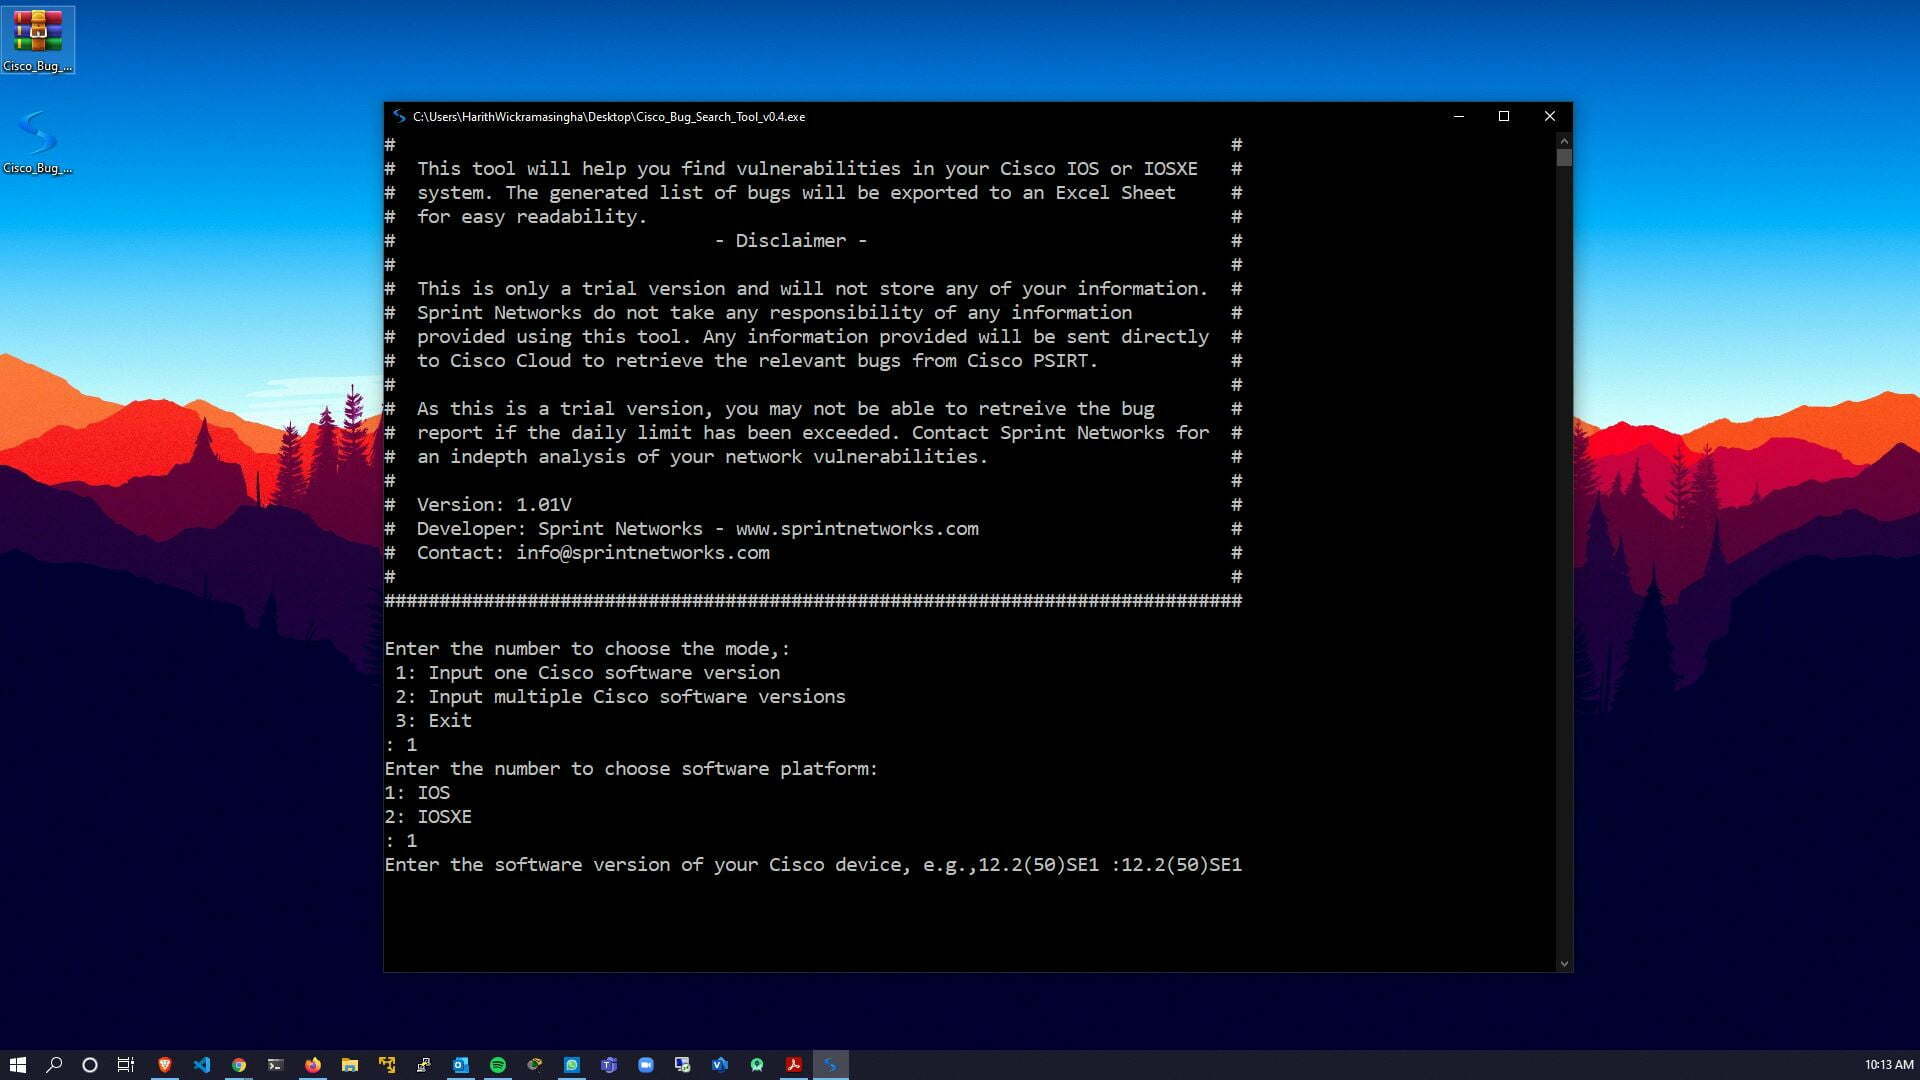Viewport: 1920px width, 1080px height.
Task: Switch to Microsoft Teams in taskbar
Action: (x=608, y=1065)
